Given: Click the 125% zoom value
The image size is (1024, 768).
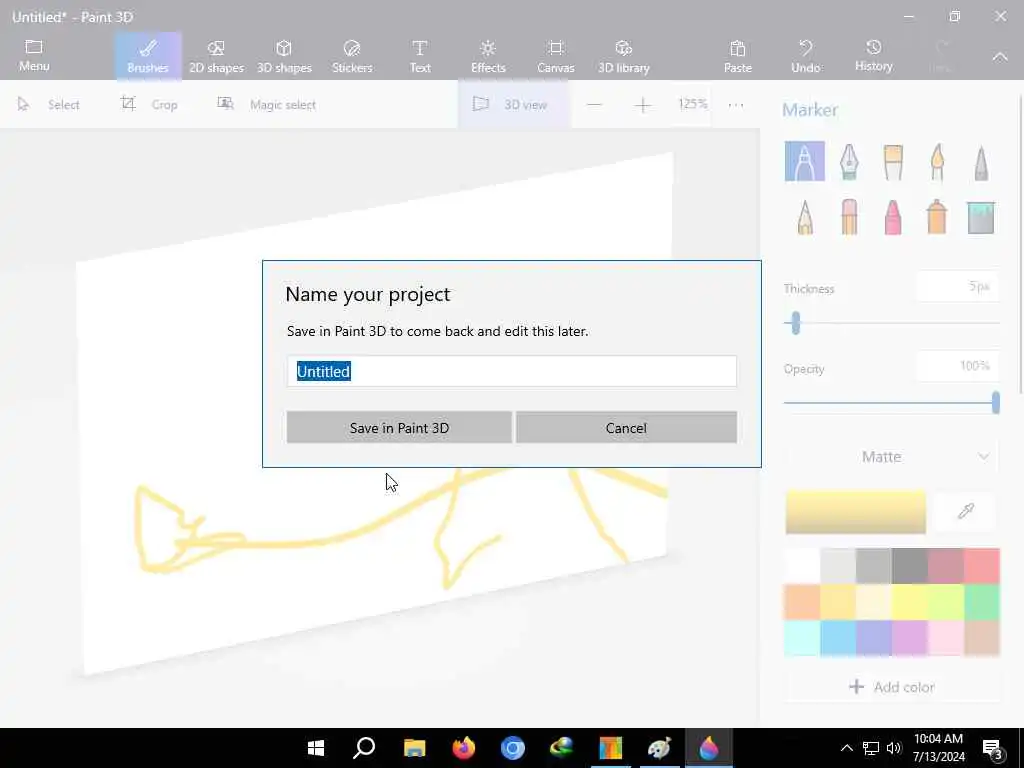Looking at the screenshot, I should tap(692, 104).
